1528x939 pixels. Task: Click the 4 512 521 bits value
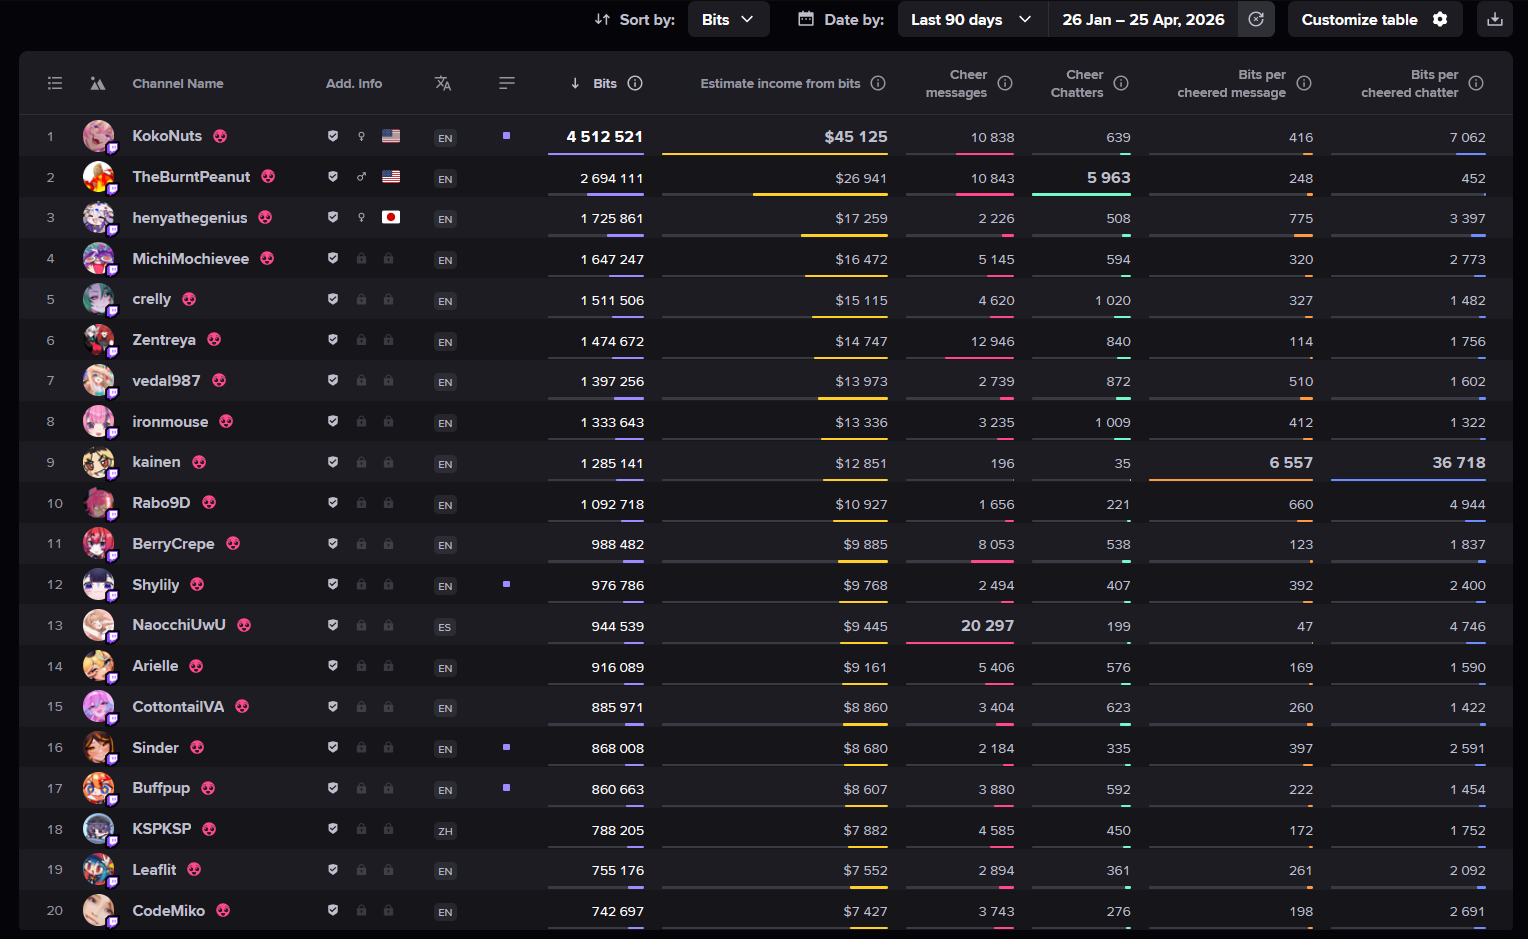coord(605,136)
